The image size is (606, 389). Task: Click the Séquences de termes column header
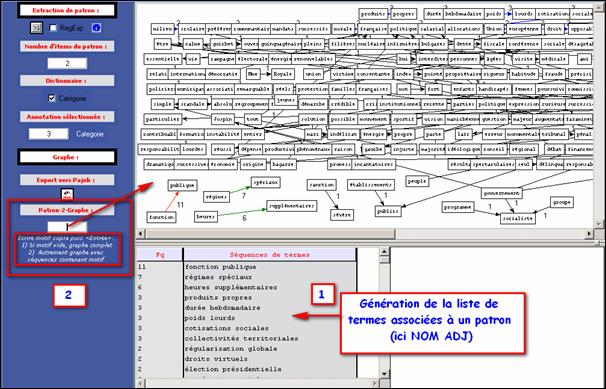[x=269, y=255]
